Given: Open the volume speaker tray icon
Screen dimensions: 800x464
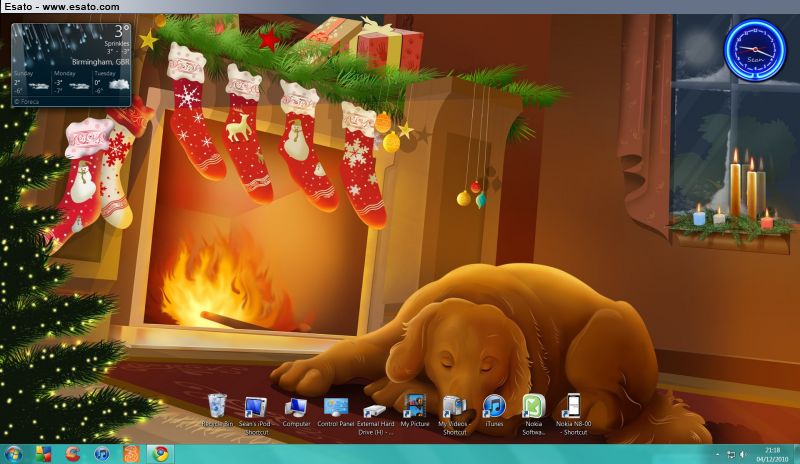Looking at the screenshot, I should click(743, 454).
